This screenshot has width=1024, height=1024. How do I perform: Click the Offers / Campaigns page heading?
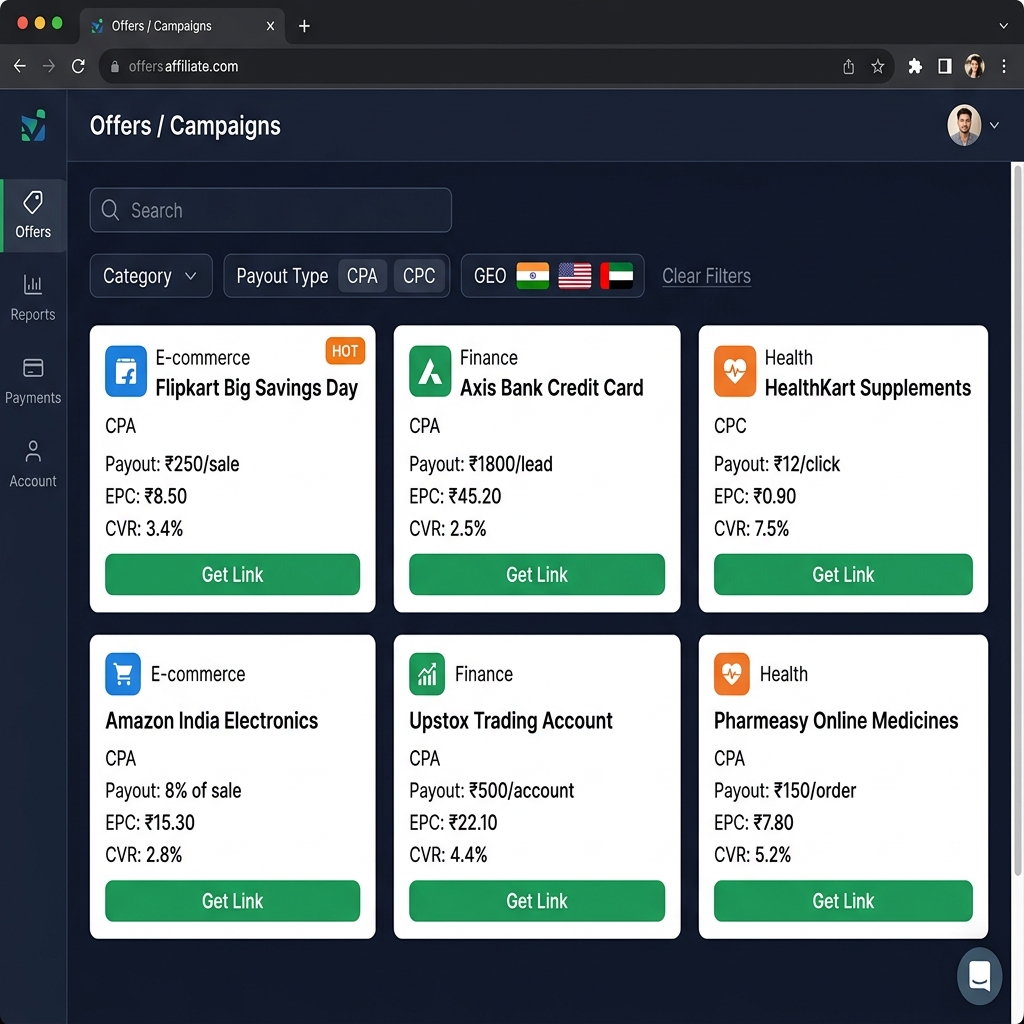[185, 126]
